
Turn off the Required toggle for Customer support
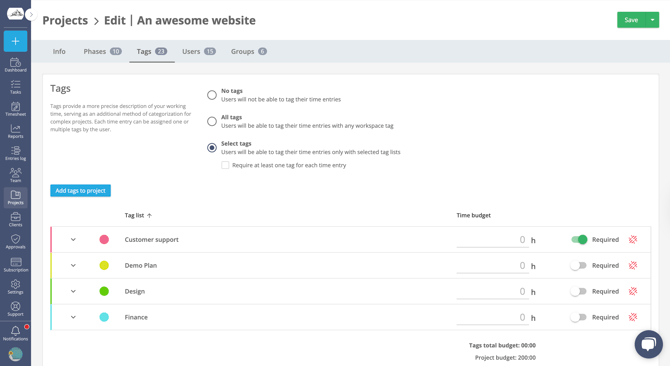tap(579, 240)
